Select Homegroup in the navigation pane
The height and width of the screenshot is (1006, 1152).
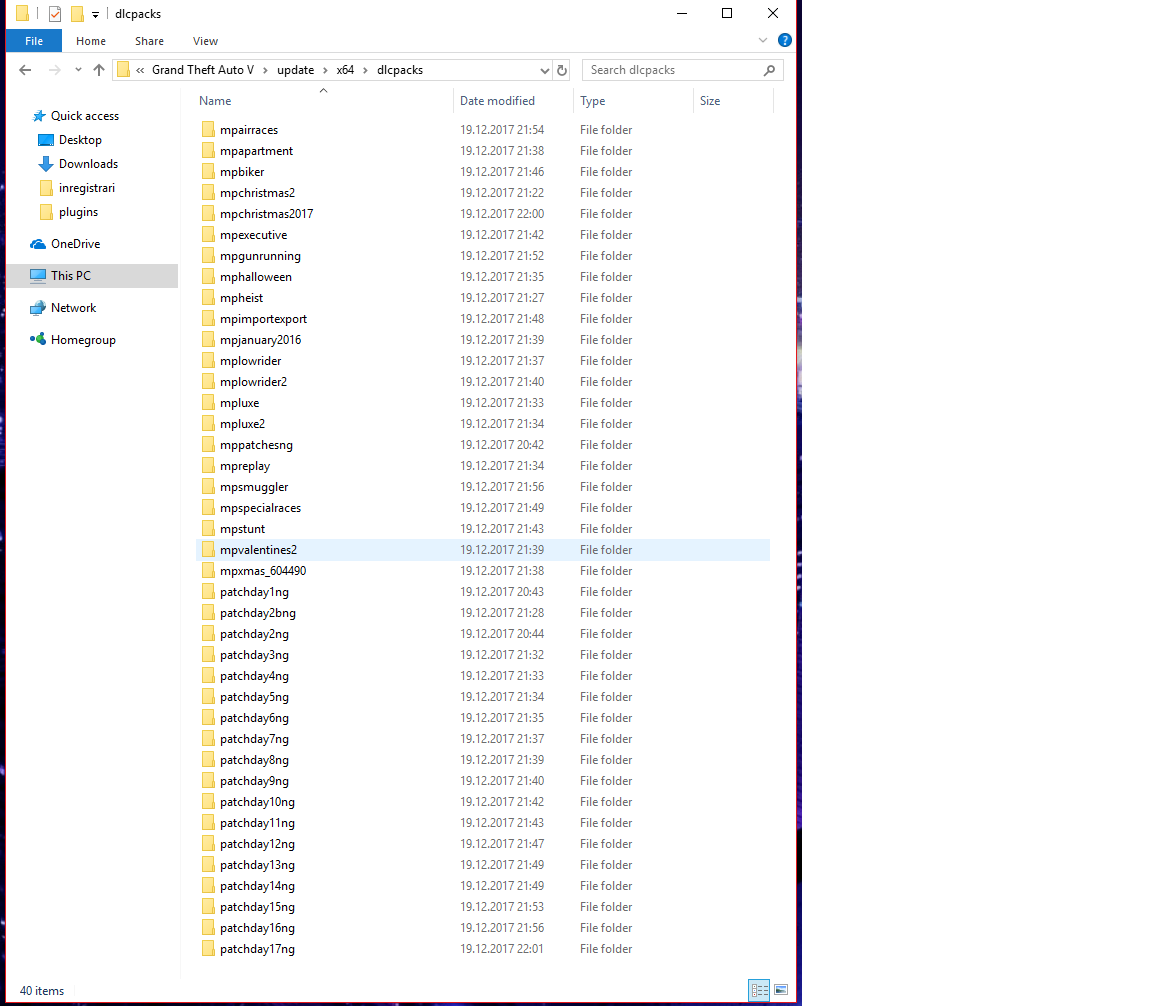pyautogui.click(x=83, y=340)
